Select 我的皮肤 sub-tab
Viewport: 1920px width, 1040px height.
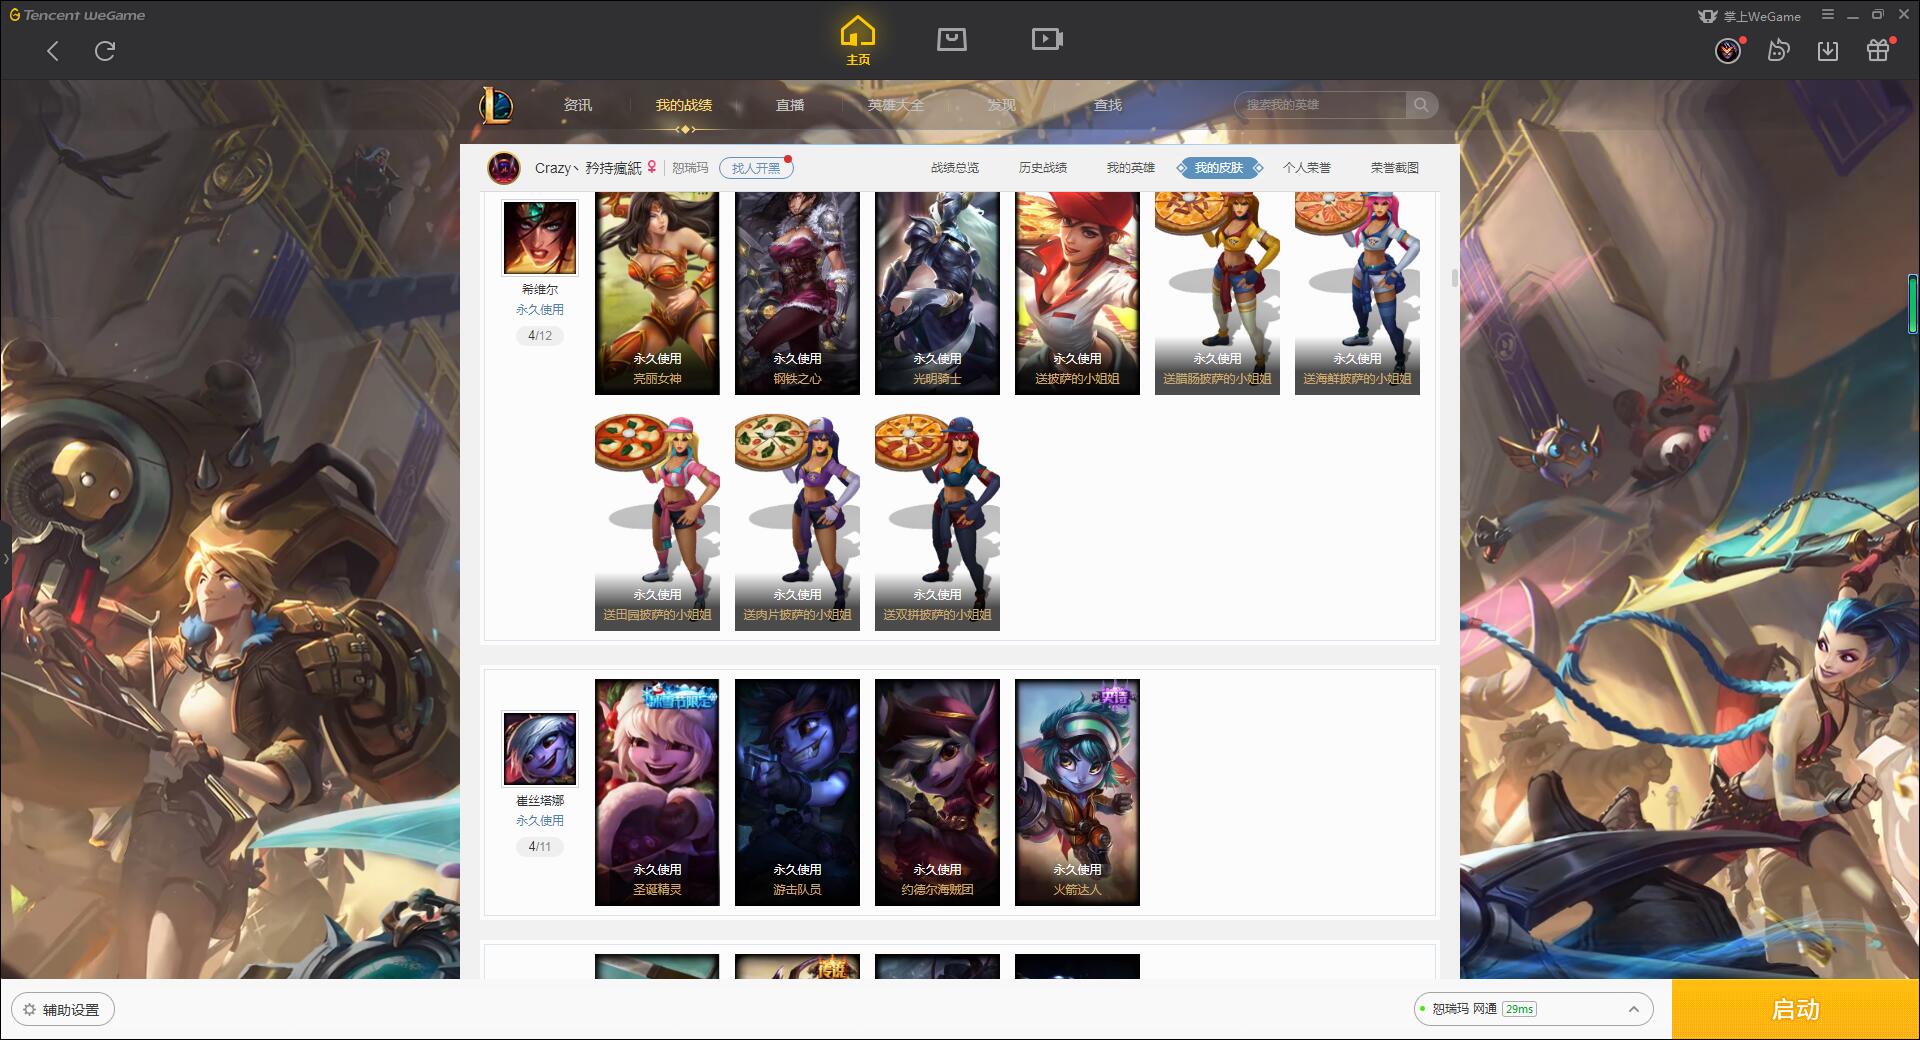(1219, 168)
